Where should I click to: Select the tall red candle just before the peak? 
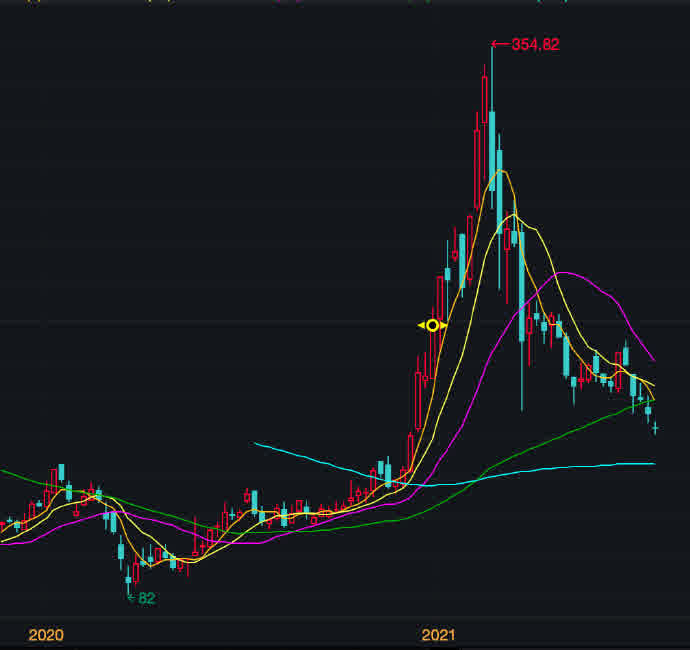tap(484, 100)
